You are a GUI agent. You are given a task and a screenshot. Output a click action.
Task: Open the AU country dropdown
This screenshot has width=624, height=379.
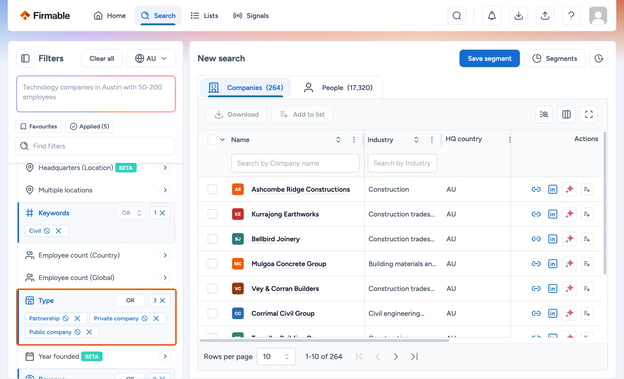pos(151,59)
